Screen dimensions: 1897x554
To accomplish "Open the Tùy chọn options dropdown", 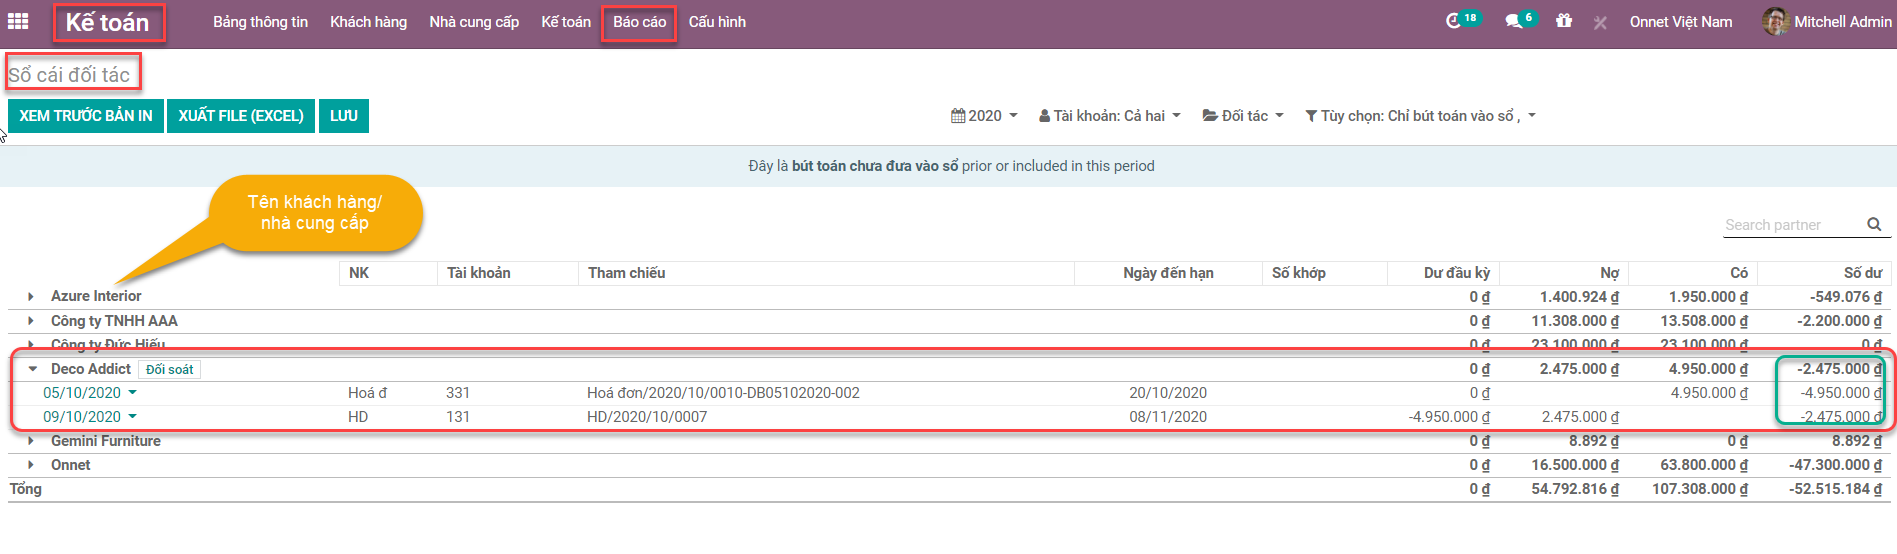I will point(1420,116).
